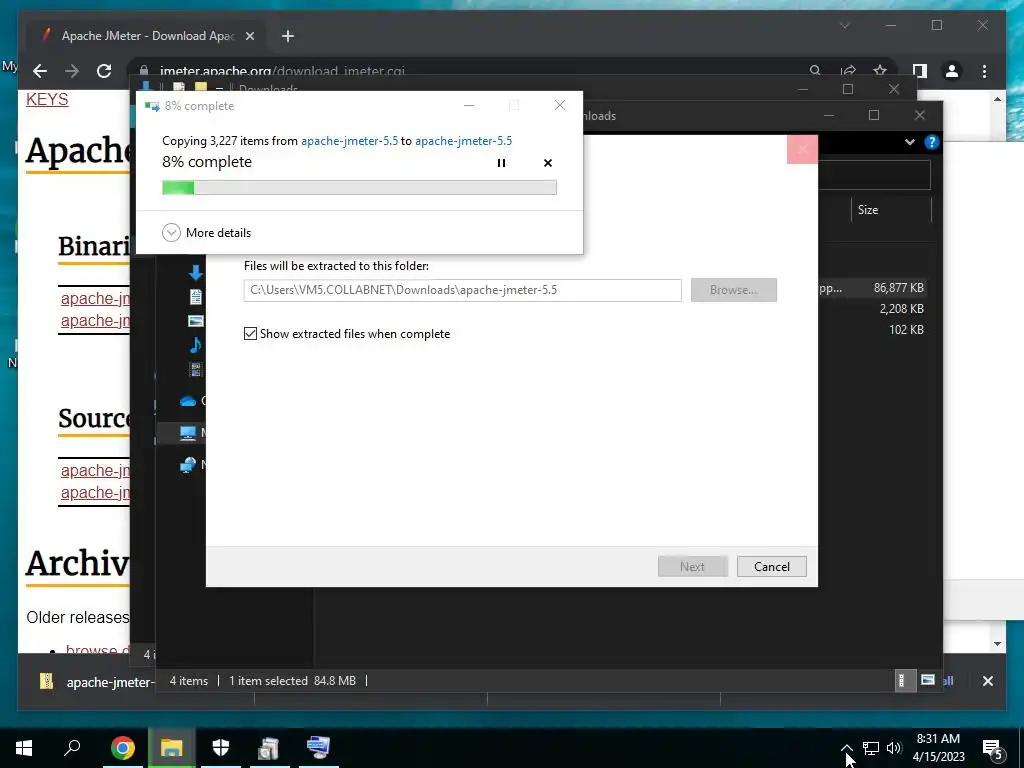This screenshot has width=1024, height=768.
Task: Open Explorer help with question mark icon
Action: pyautogui.click(x=932, y=142)
